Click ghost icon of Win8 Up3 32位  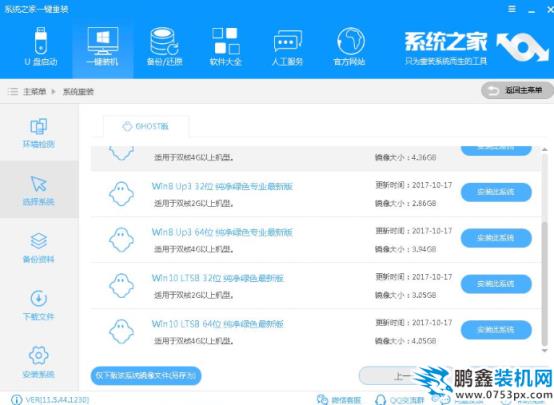[121, 194]
